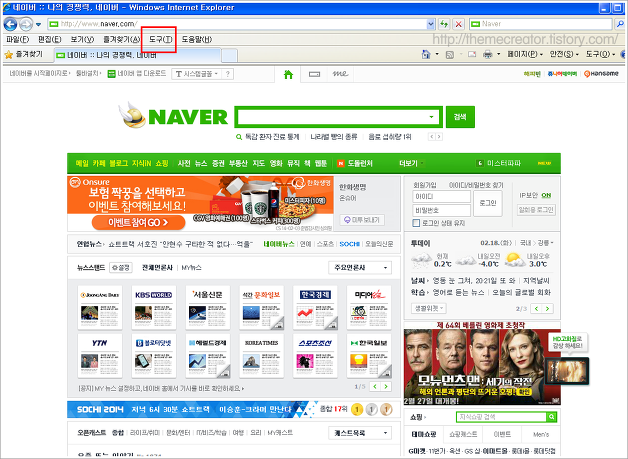Click the 네이버 앱 다운로드 green icon link

point(137,74)
